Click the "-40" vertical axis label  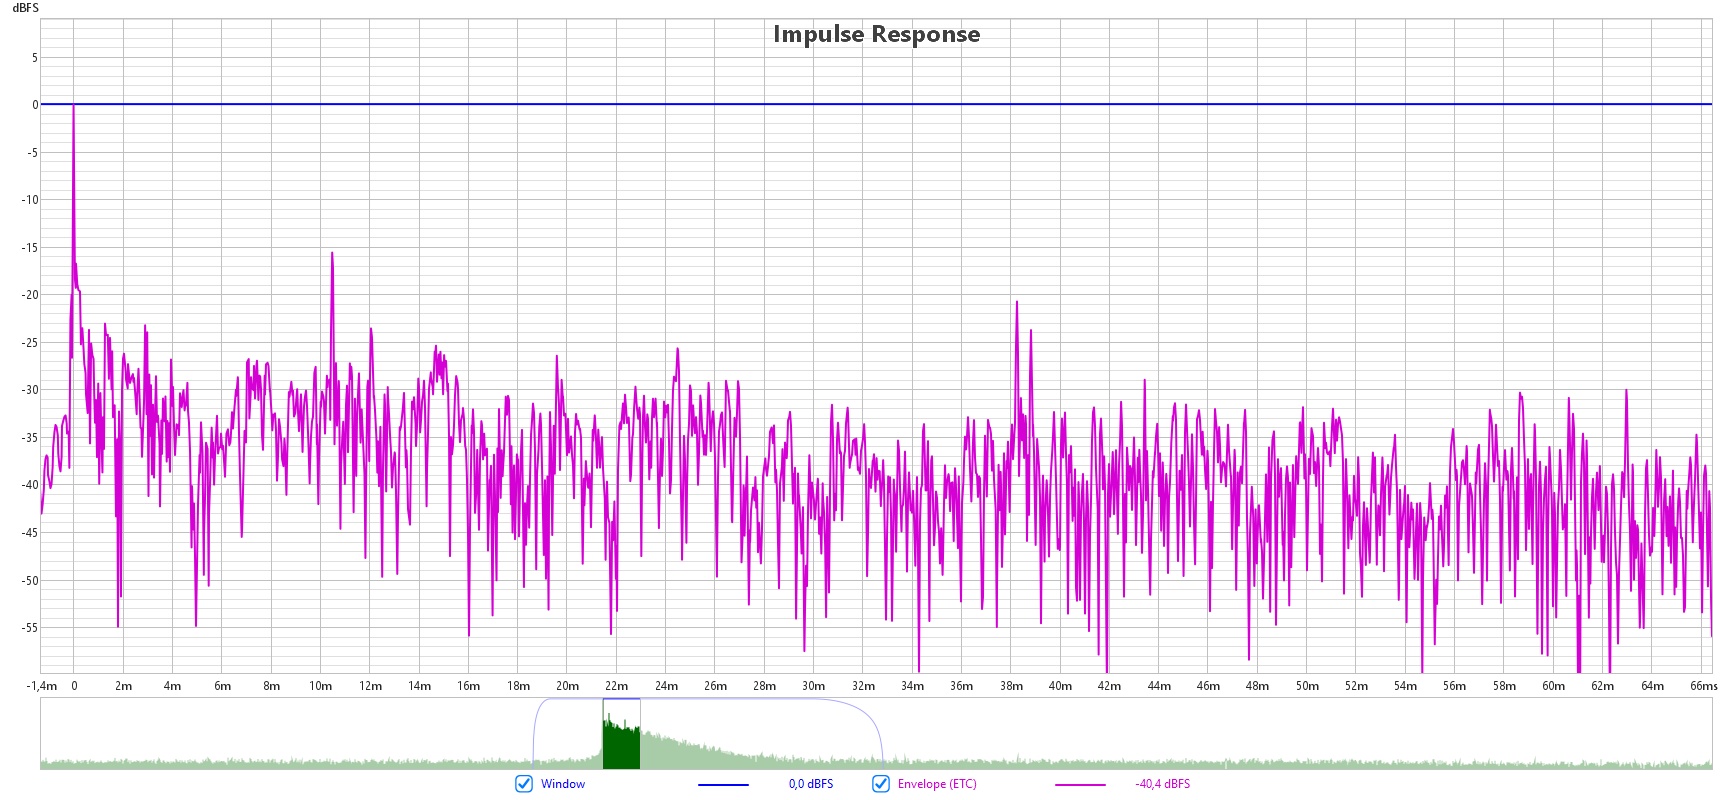point(30,485)
